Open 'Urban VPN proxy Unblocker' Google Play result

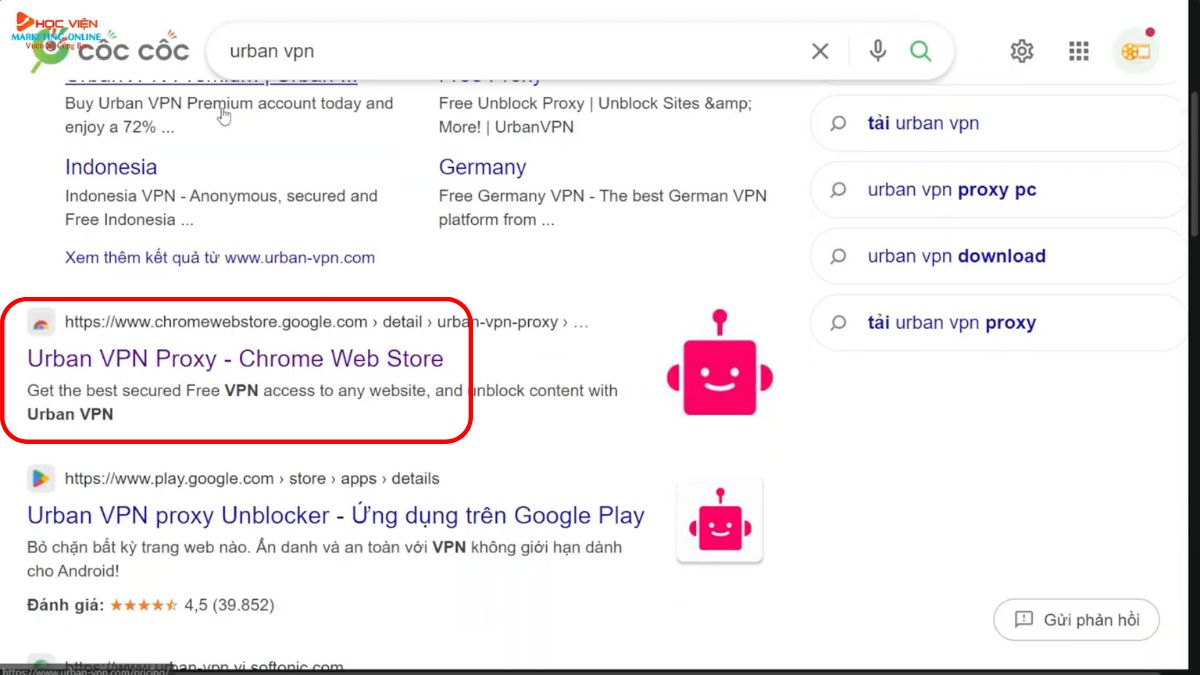coord(336,515)
